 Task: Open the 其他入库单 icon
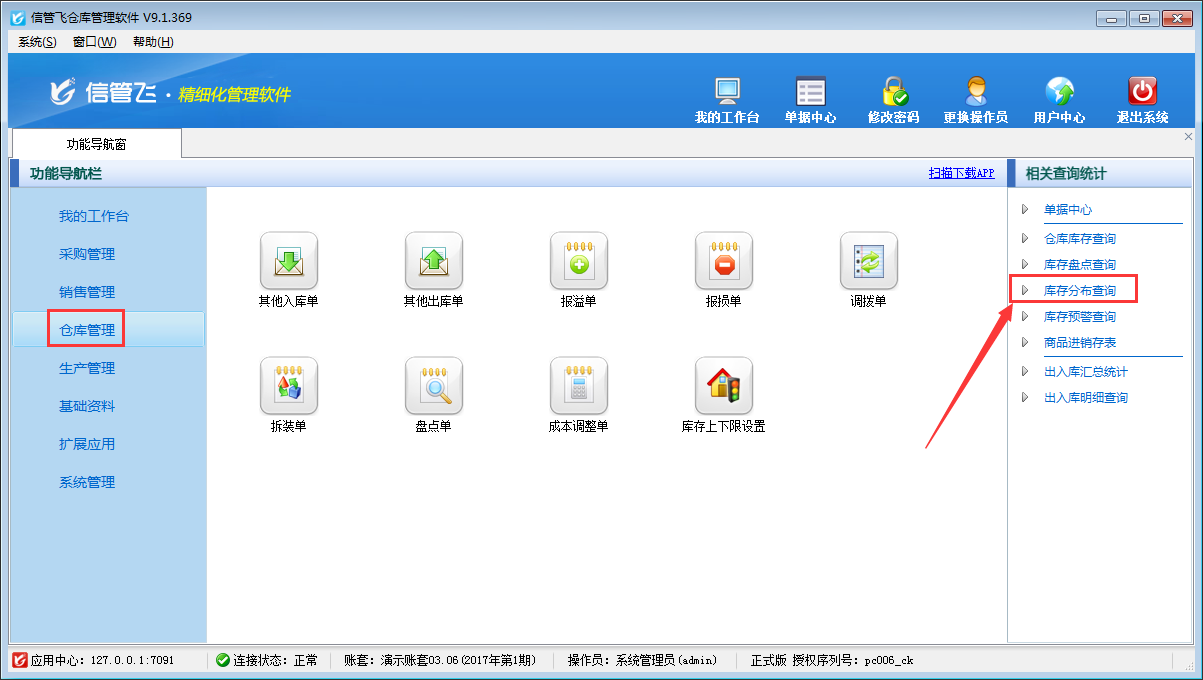pos(288,261)
